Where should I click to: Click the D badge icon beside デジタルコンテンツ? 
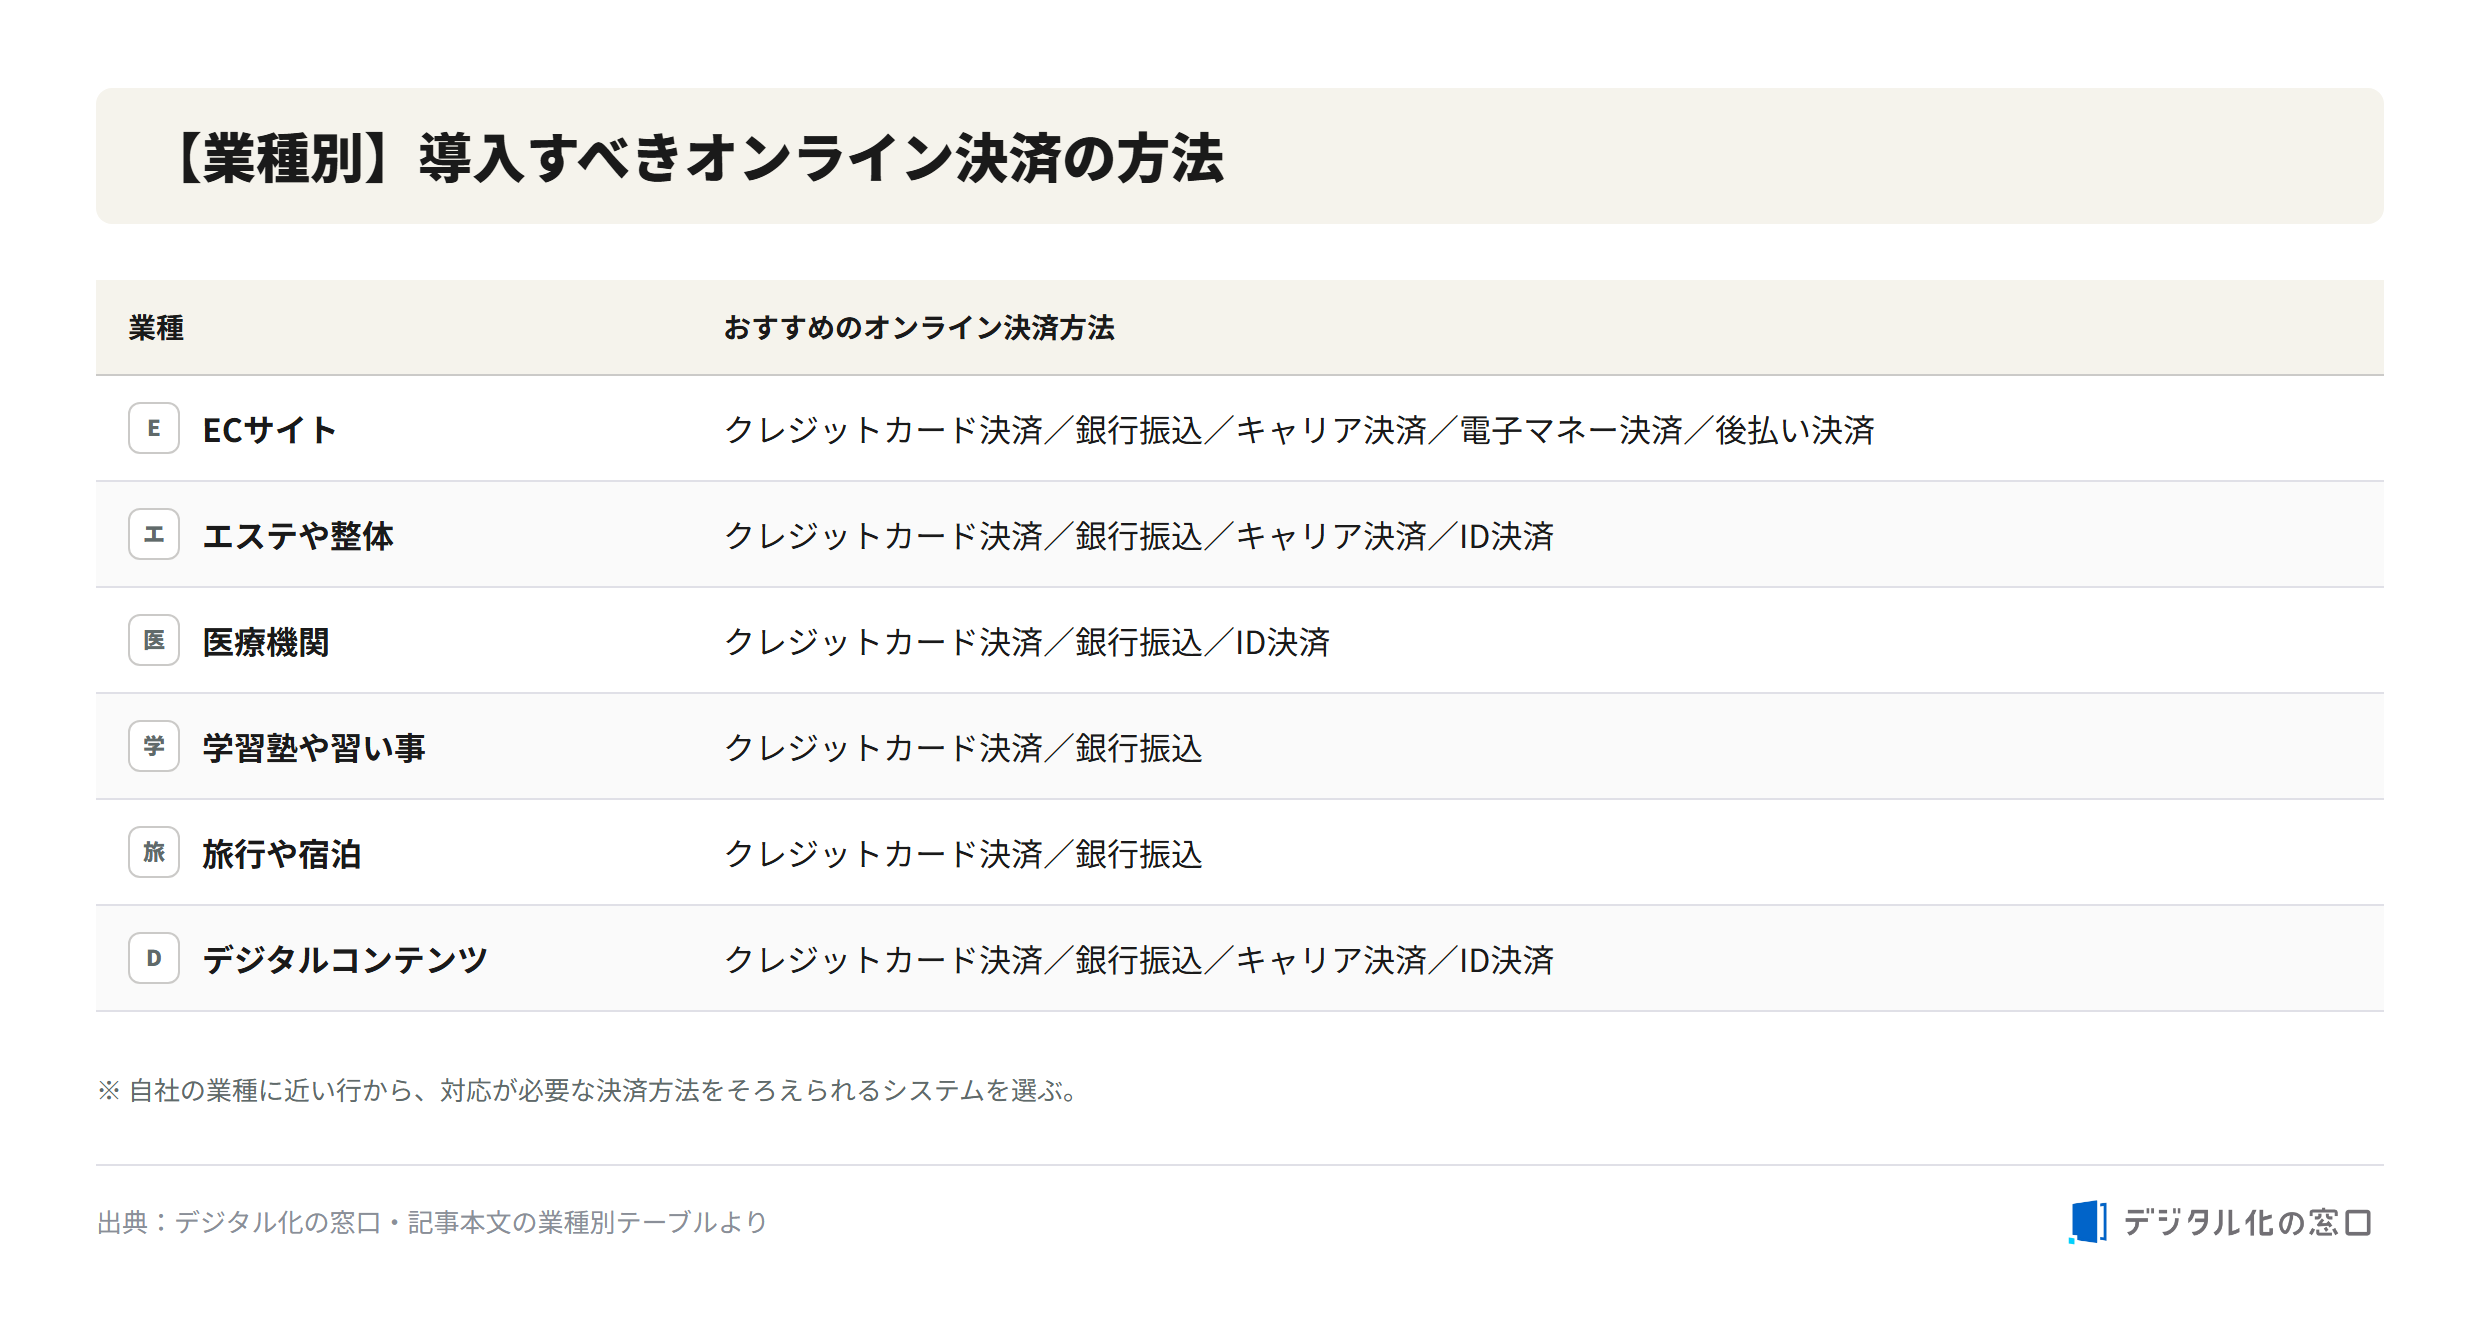click(154, 958)
